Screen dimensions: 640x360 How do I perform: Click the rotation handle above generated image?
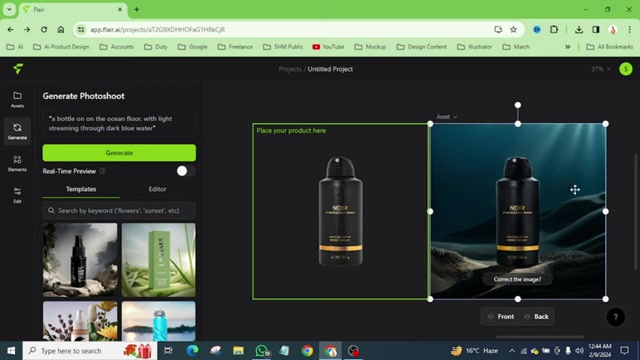tap(518, 105)
